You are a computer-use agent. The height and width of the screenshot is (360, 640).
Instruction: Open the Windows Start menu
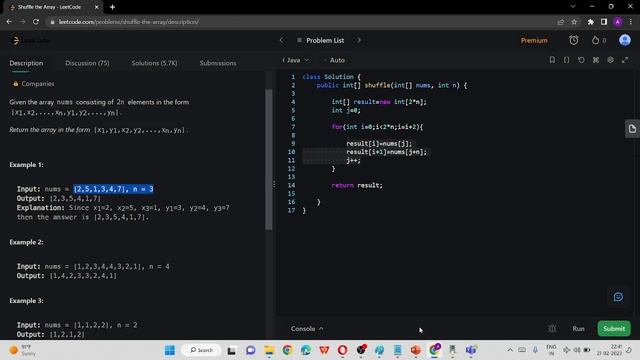170,350
